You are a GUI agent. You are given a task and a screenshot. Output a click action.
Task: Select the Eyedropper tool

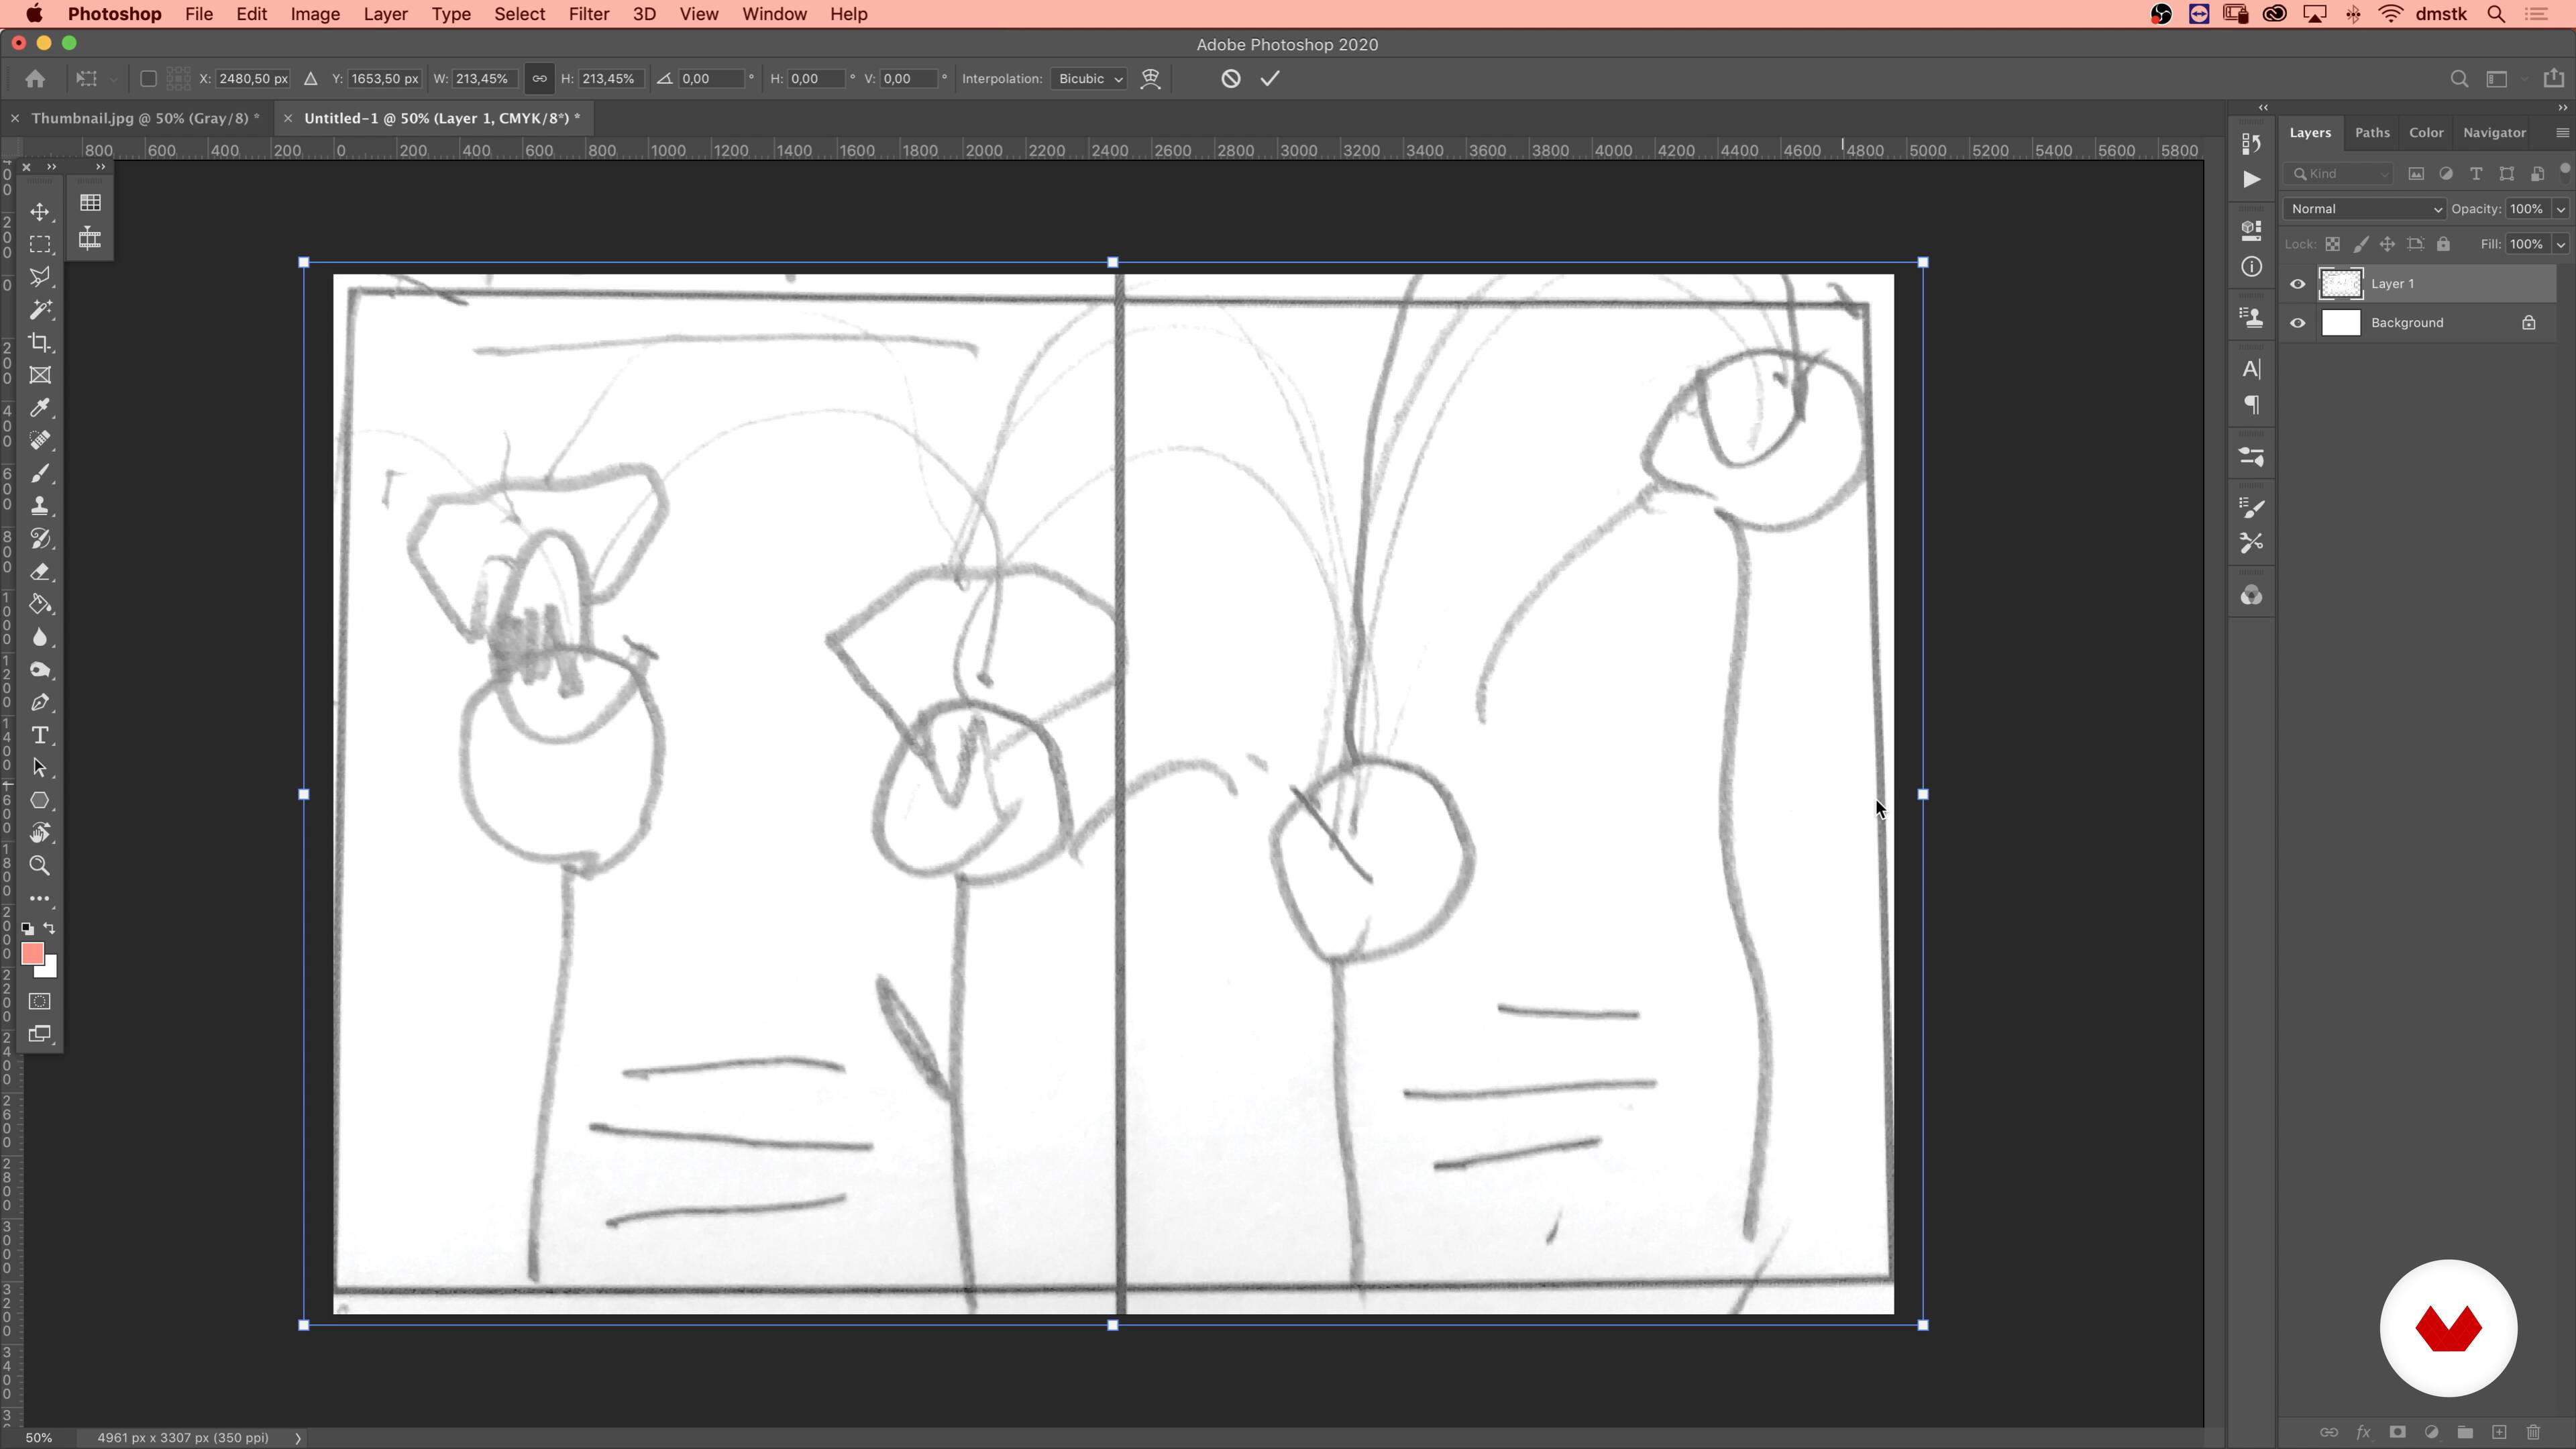point(40,408)
